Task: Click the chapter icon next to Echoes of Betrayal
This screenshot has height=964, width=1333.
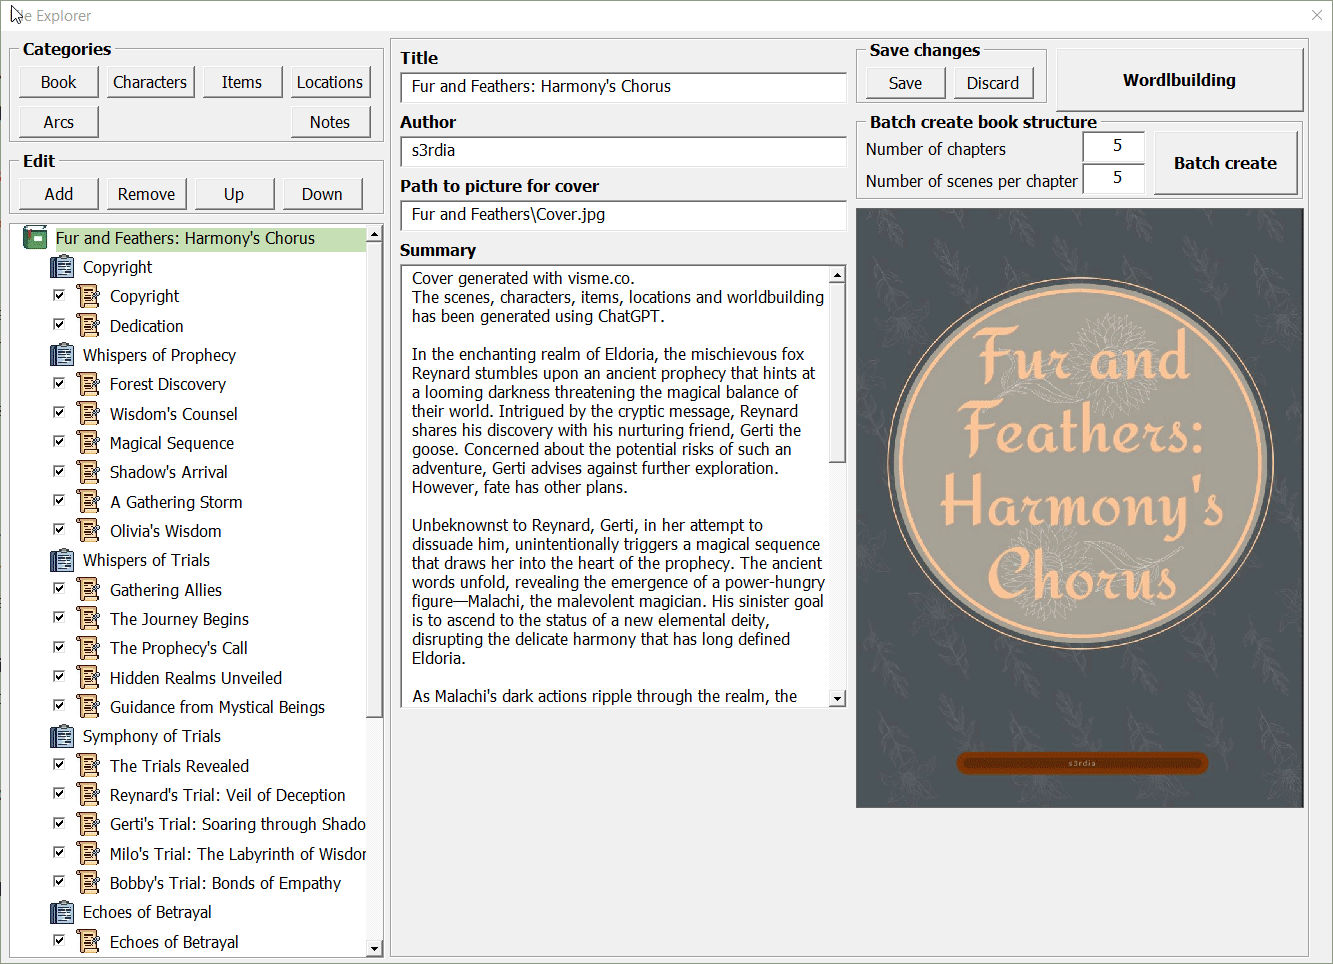Action: (x=62, y=912)
